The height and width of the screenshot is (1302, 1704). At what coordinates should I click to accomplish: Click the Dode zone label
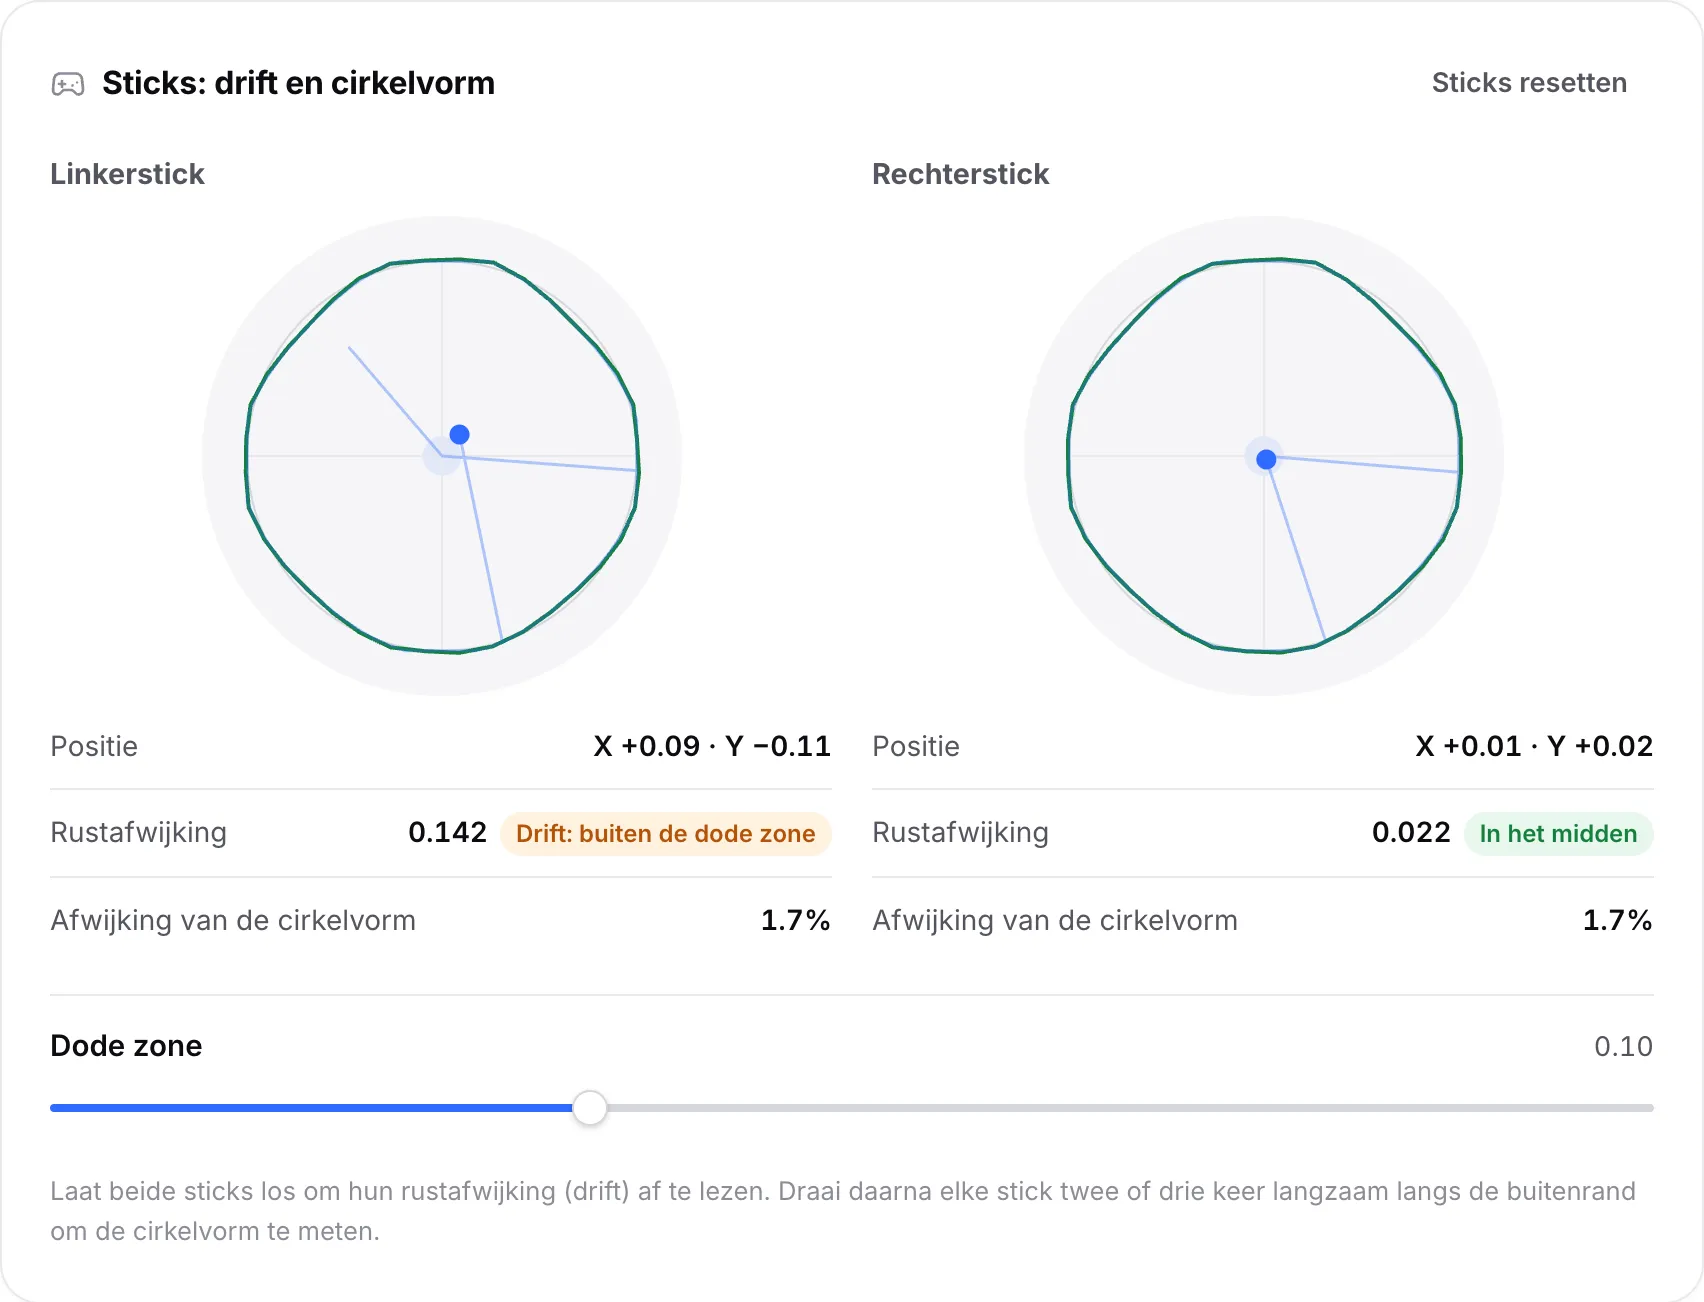tap(126, 1046)
